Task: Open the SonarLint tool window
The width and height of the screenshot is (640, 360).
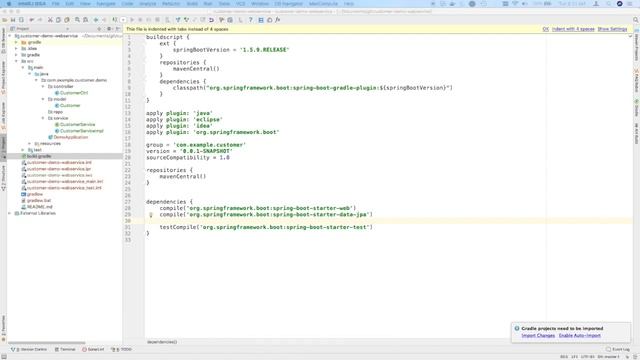Action: point(93,349)
